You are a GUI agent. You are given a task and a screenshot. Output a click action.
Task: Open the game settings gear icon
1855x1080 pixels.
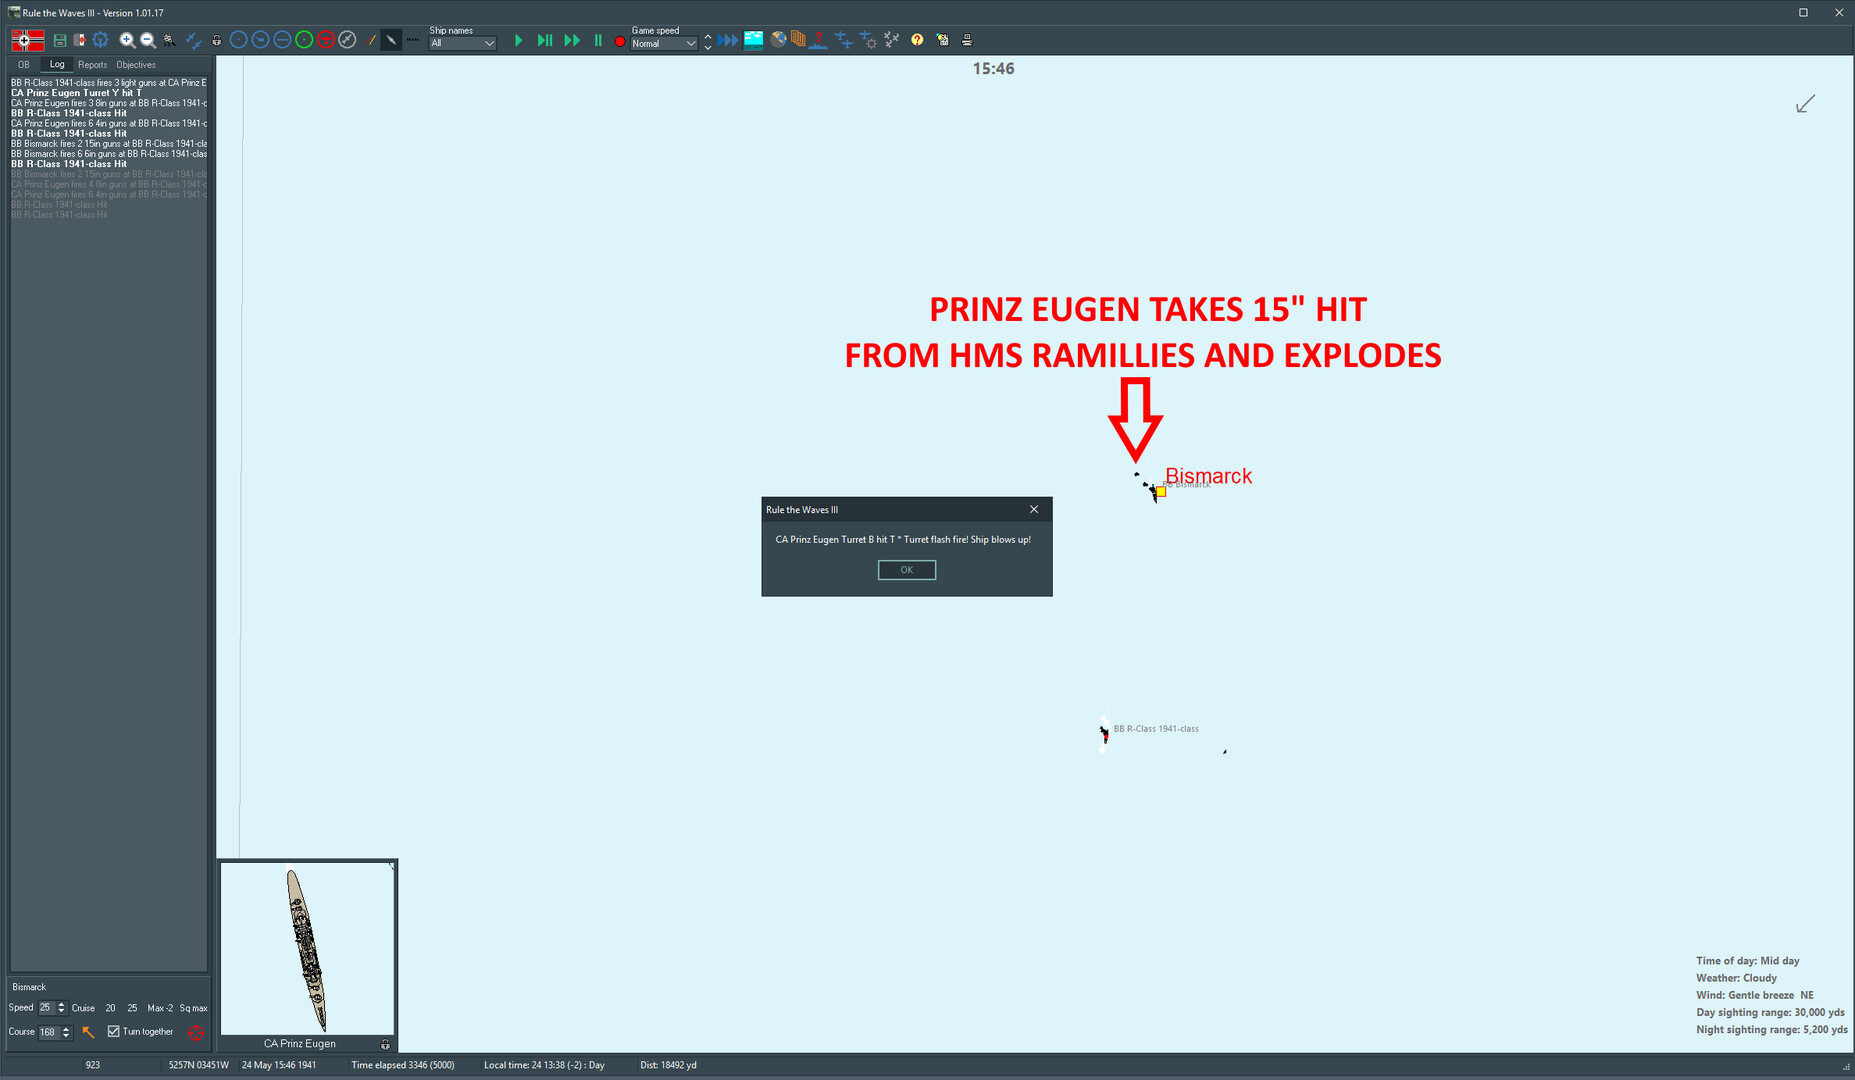[99, 40]
